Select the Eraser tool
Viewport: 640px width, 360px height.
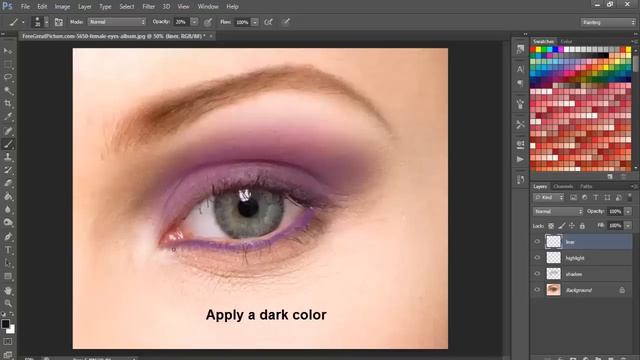pos(8,184)
